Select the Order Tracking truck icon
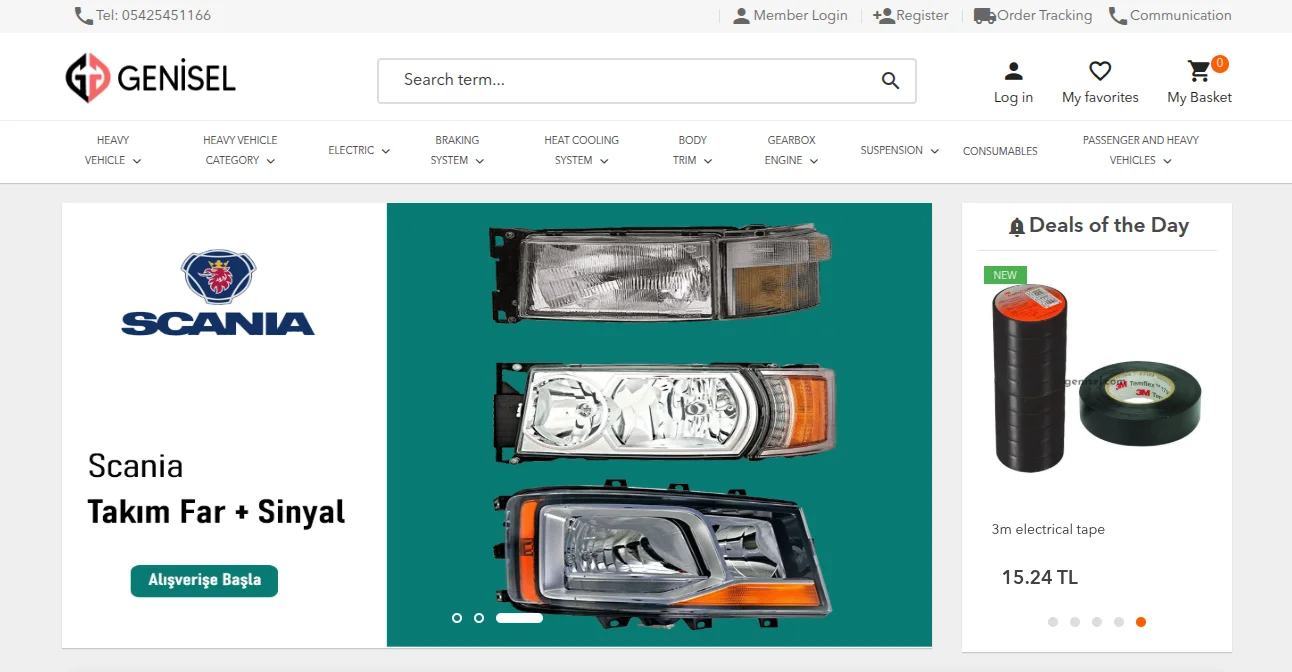Viewport: 1292px width, 672px height. pyautogui.click(x=984, y=15)
